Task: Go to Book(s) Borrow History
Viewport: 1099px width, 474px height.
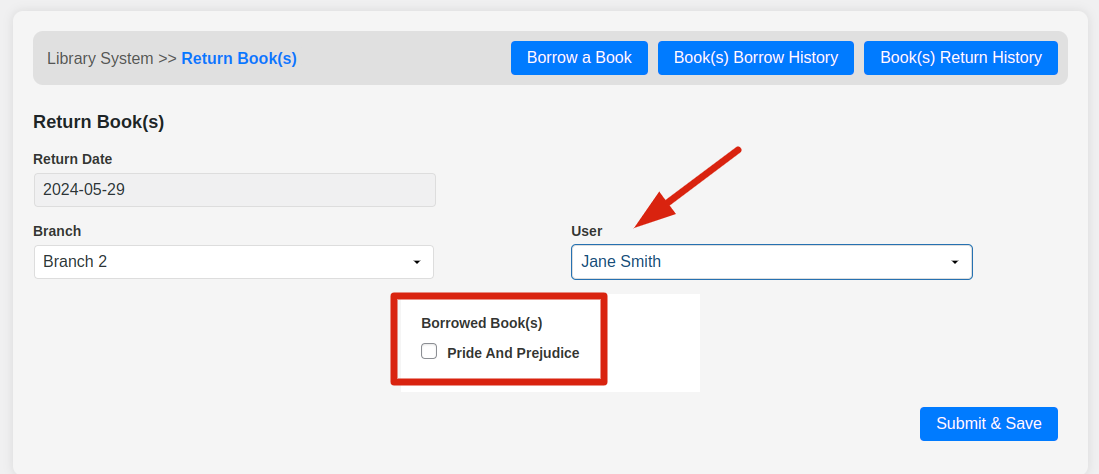Action: 755,58
